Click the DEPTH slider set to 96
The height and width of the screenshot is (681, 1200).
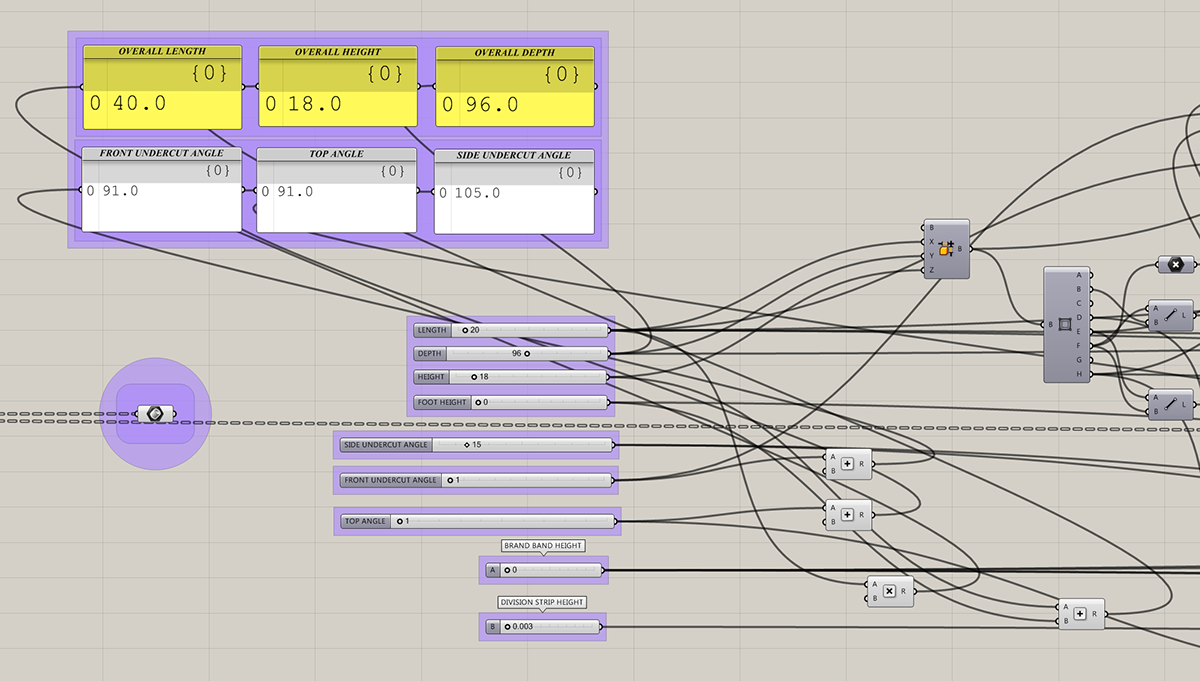[511, 354]
